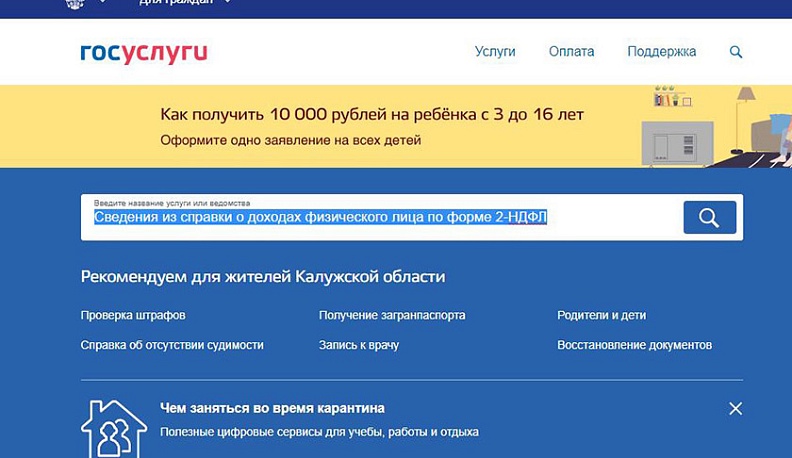The width and height of the screenshot is (792, 458).
Task: Open Родители и дети link
Action: click(602, 315)
